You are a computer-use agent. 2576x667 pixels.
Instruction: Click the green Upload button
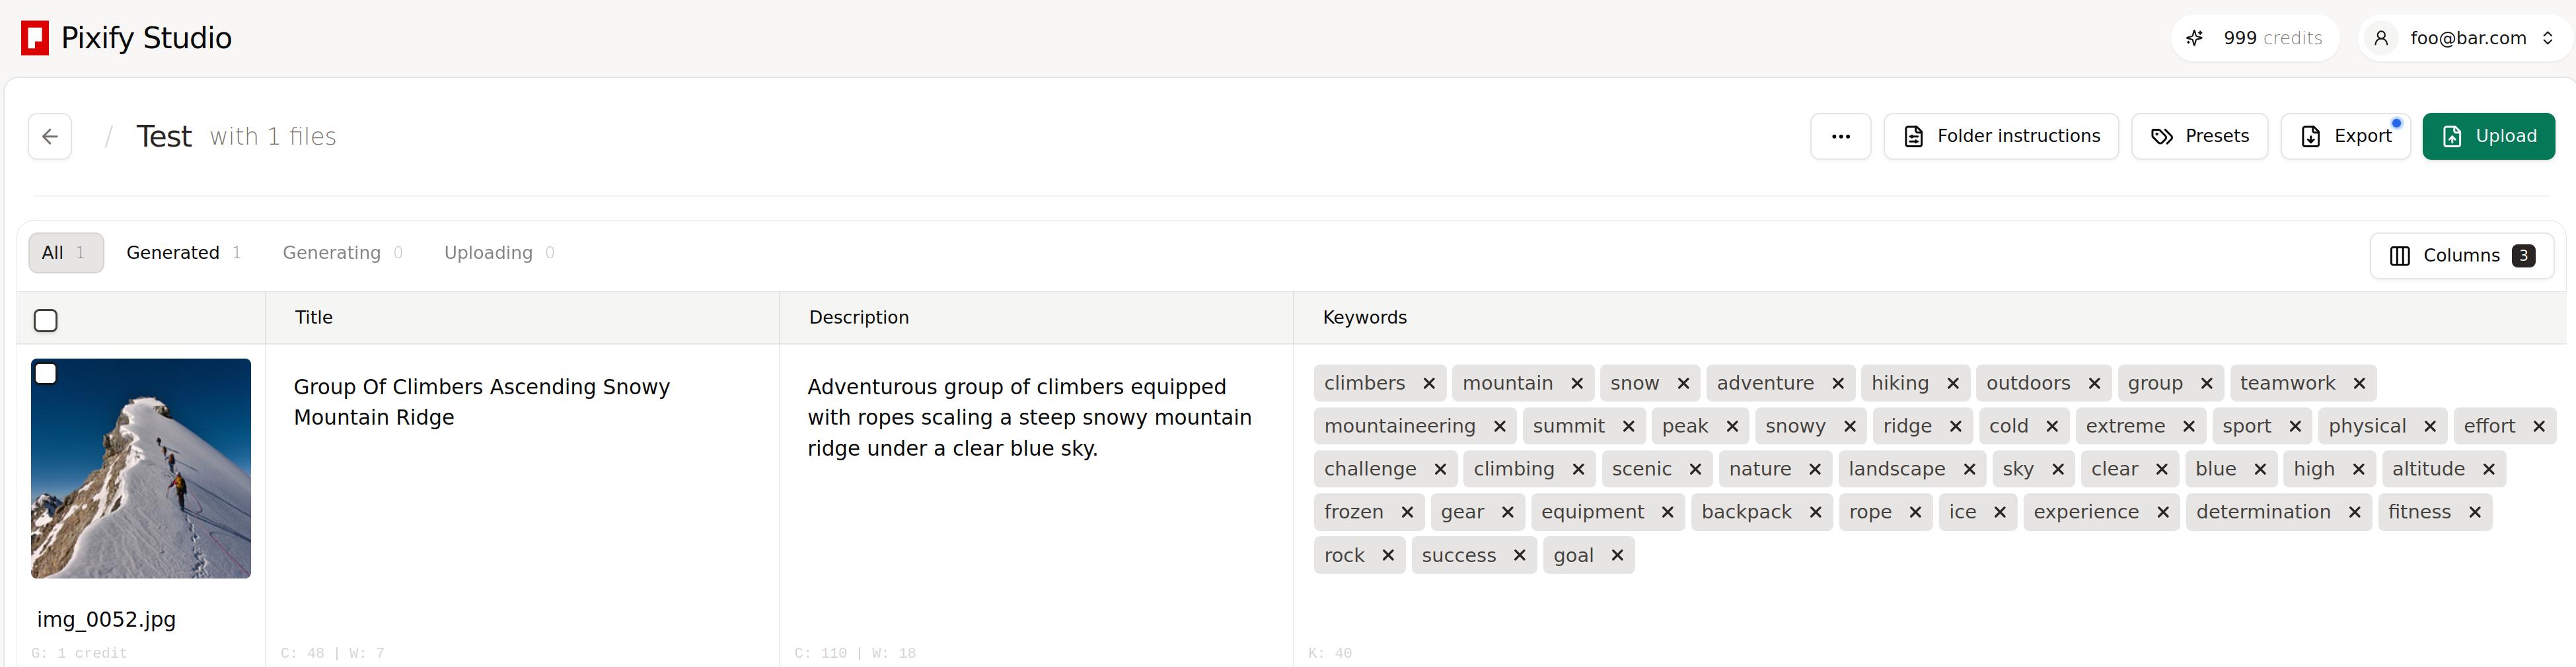[x=2487, y=137]
